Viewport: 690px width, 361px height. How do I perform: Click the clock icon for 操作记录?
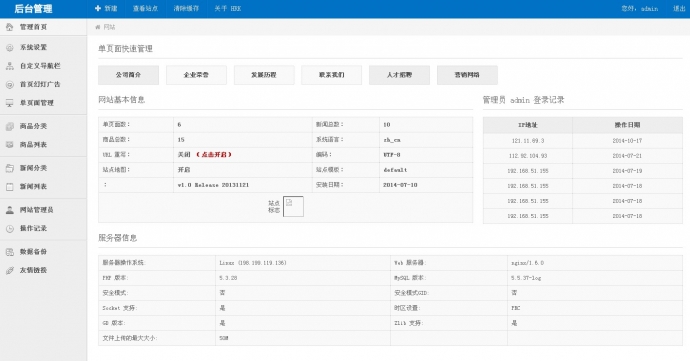10,228
